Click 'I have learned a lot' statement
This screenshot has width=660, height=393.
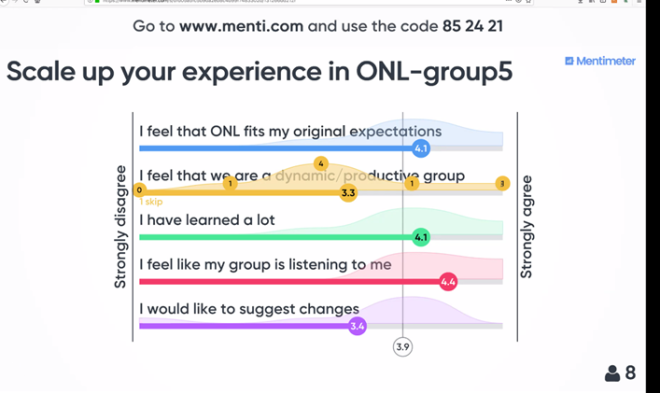pyautogui.click(x=207, y=220)
